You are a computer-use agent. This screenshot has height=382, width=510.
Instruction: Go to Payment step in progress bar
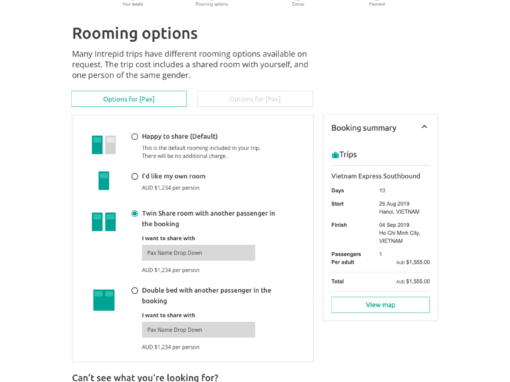[377, 4]
